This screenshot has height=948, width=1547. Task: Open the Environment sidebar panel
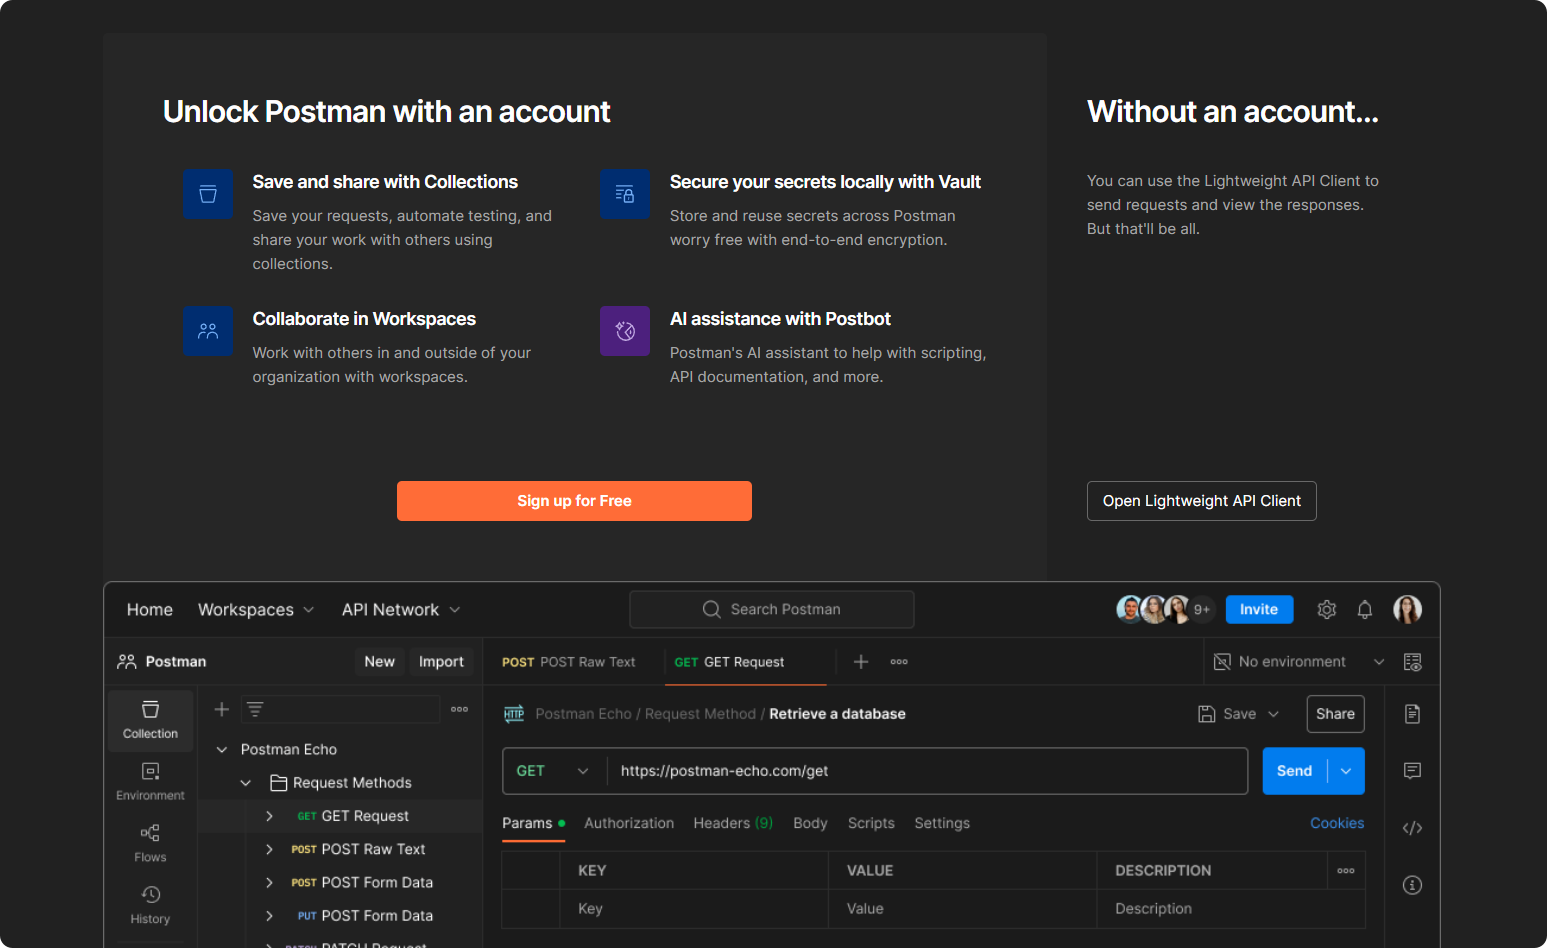pyautogui.click(x=150, y=781)
